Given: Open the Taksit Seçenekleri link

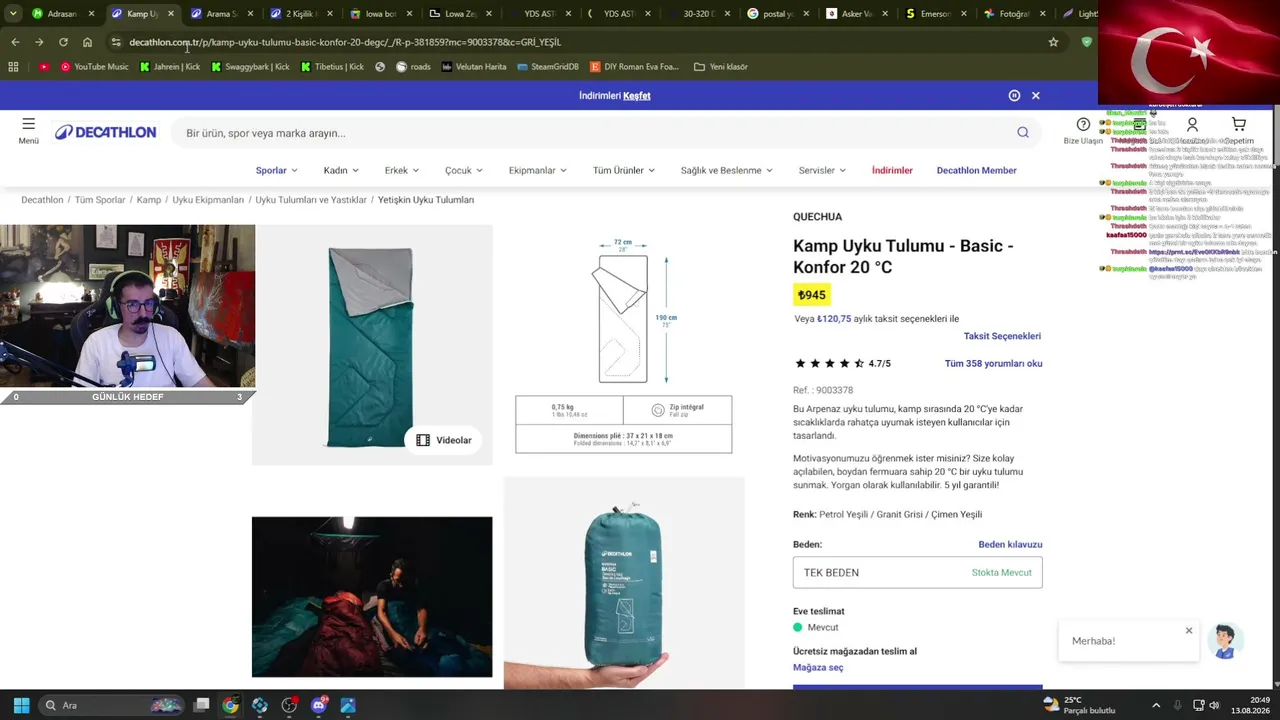Looking at the screenshot, I should (x=1002, y=336).
